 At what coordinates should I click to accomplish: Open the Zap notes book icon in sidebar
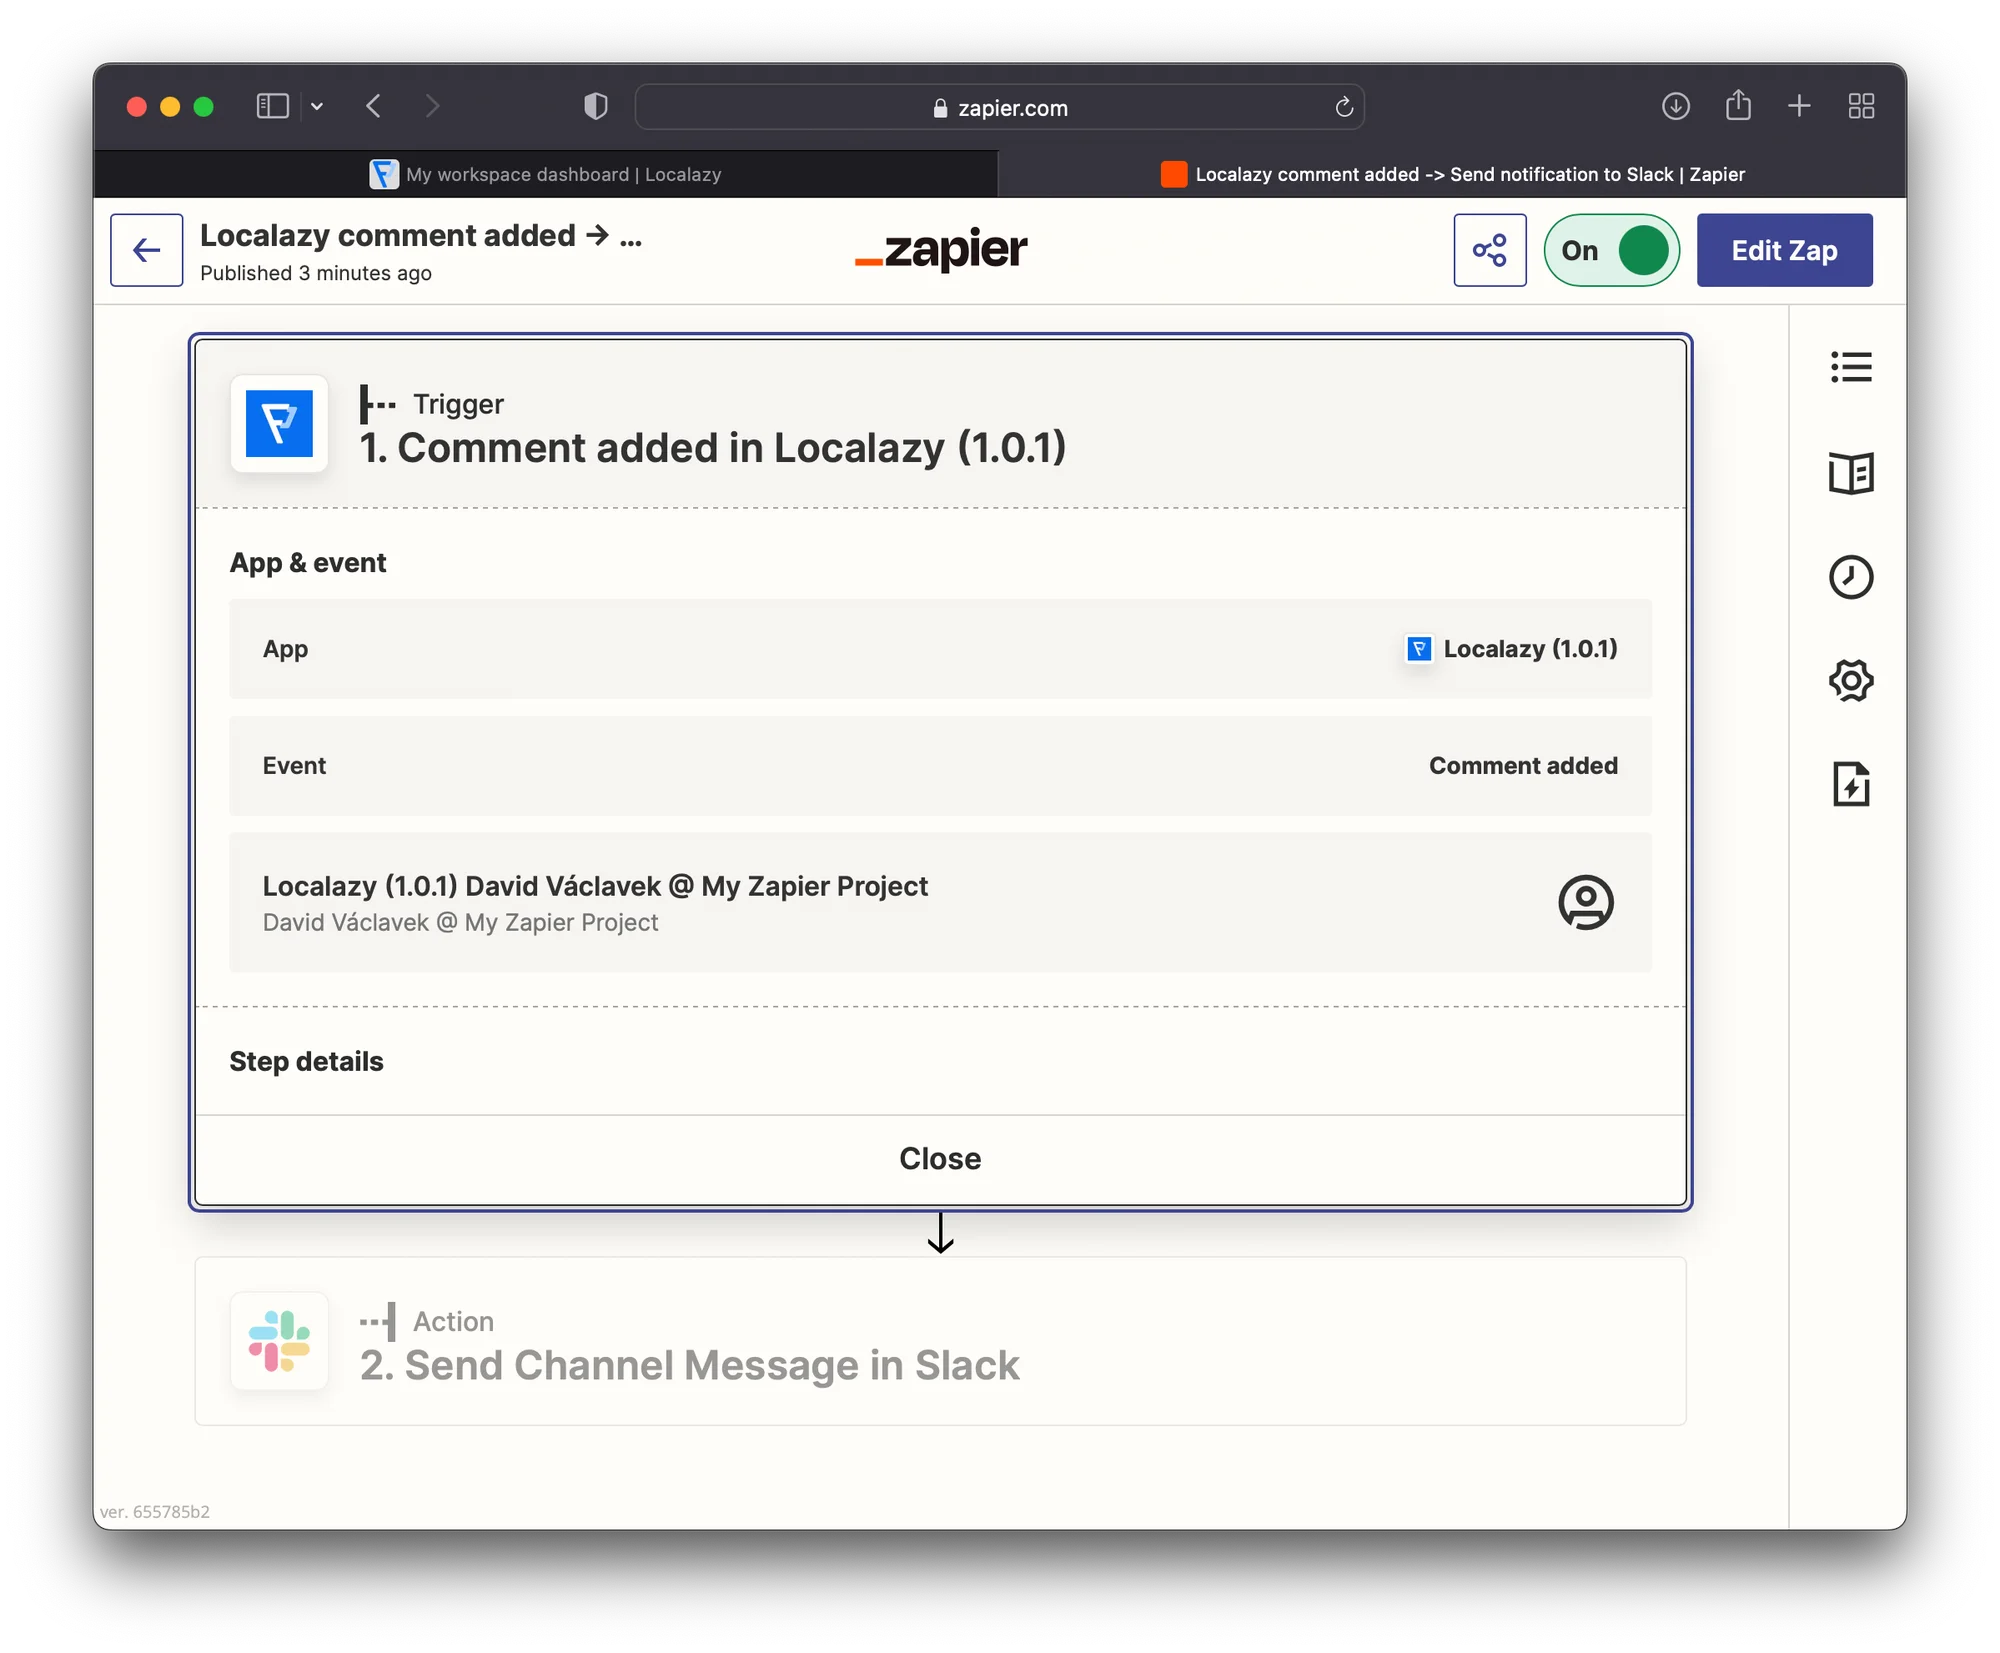tap(1850, 473)
